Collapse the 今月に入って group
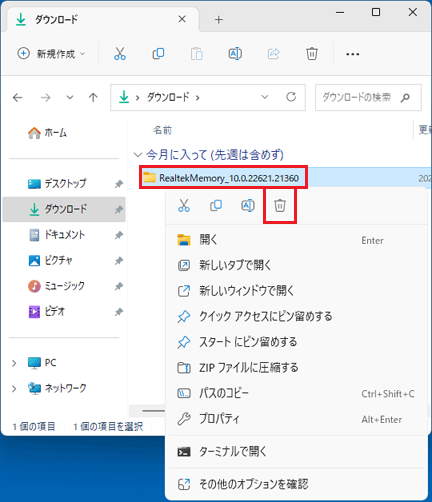Screen dimensions: 432x502 pos(138,155)
